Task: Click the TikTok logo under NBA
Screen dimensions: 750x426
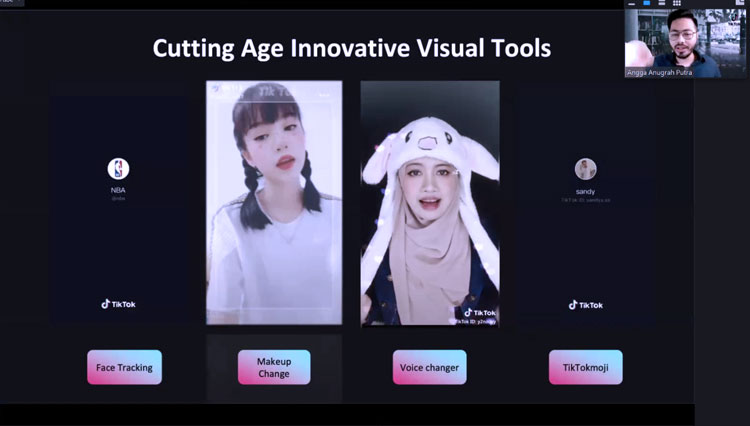Action: (118, 304)
